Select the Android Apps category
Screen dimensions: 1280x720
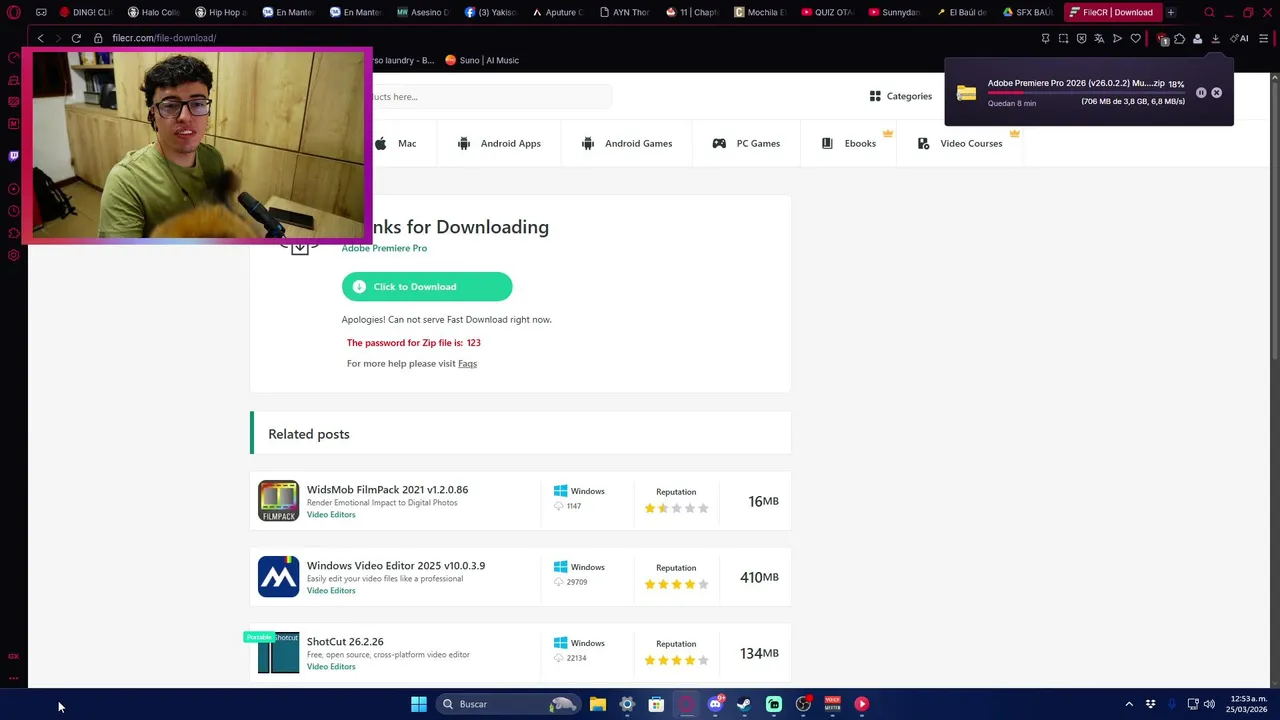[x=499, y=143]
